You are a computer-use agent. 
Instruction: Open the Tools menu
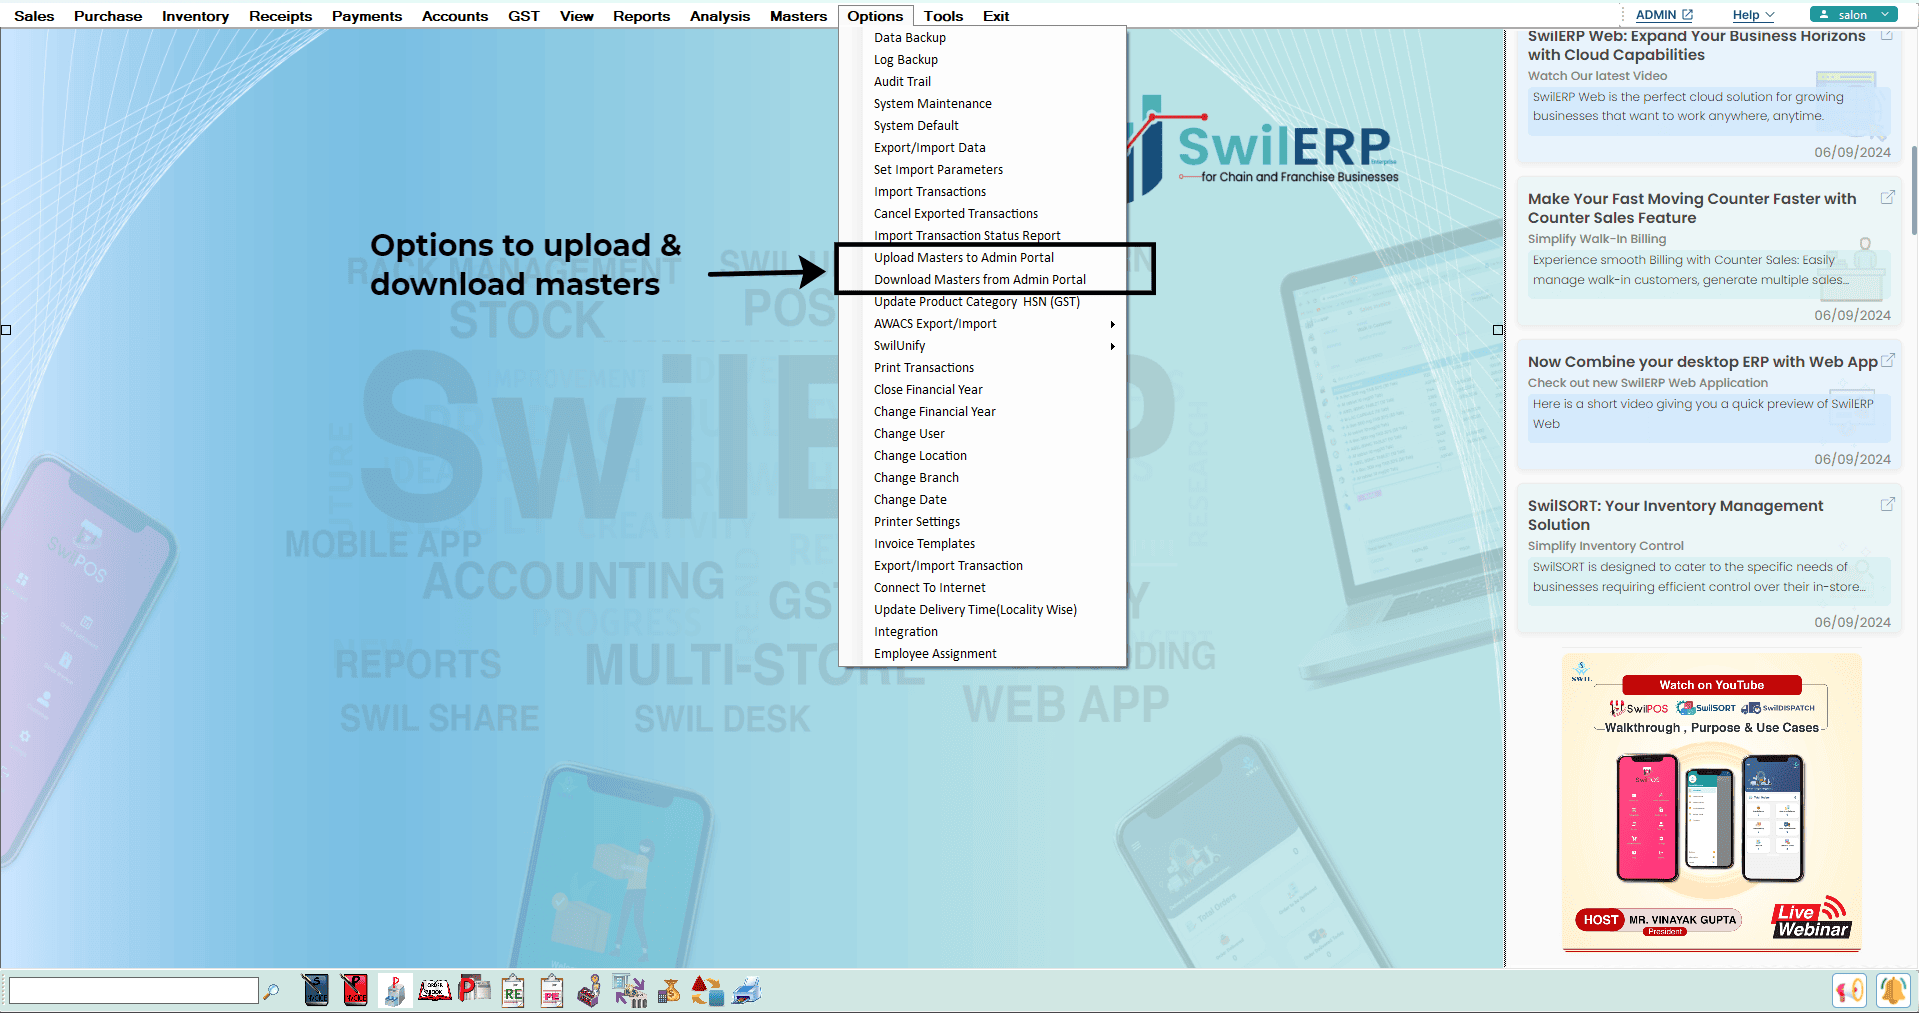coord(943,16)
